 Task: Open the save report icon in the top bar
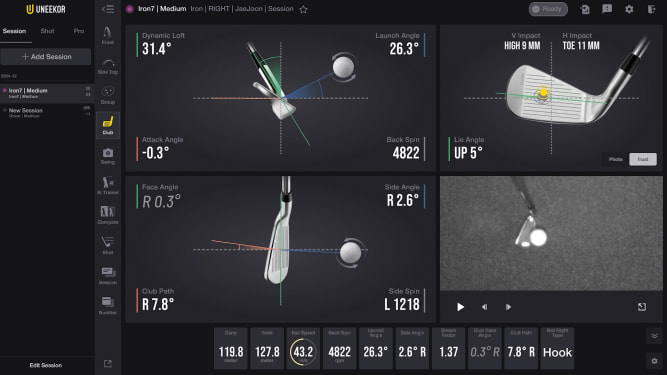[x=585, y=9]
